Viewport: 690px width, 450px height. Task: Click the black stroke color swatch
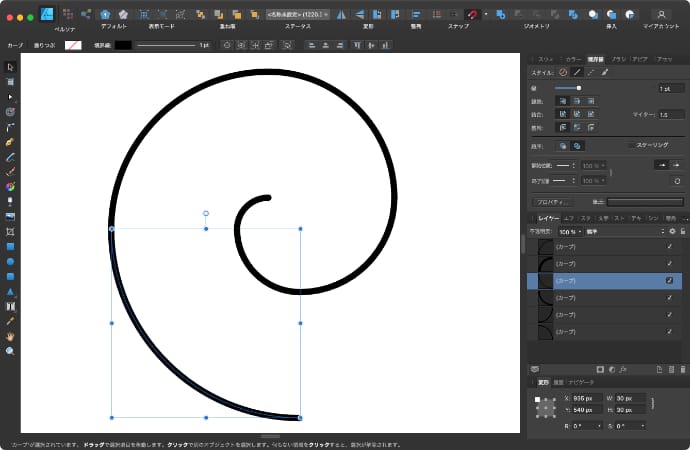pos(122,45)
